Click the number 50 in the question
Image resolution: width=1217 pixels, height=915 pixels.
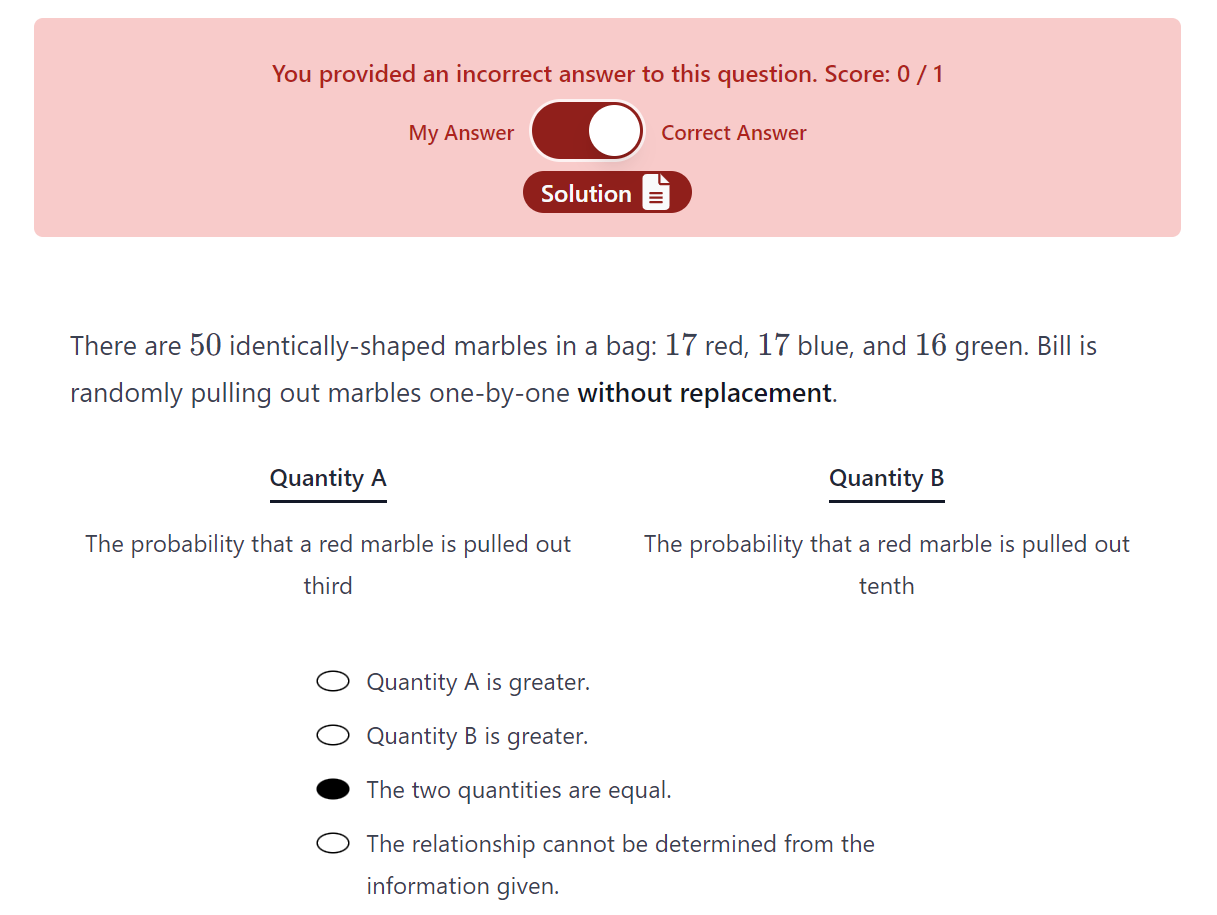click(205, 346)
